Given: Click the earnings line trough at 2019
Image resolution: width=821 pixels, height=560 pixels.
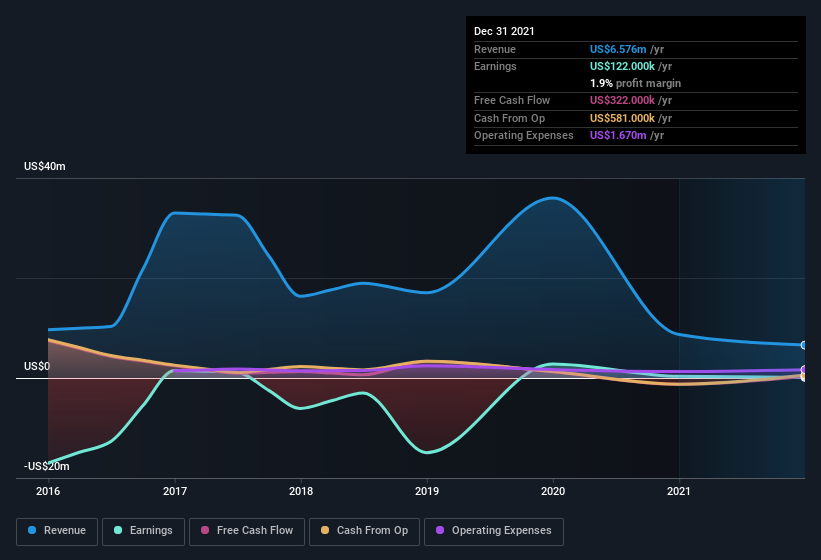Looking at the screenshot, I should pos(427,452).
